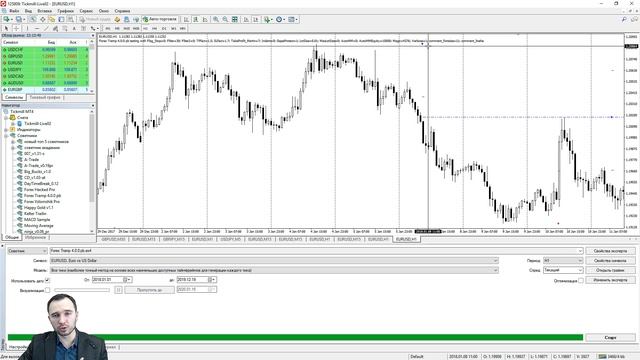Click the Открыть график button
Screen dimensions: 640x360
pyautogui.click(x=610, y=270)
